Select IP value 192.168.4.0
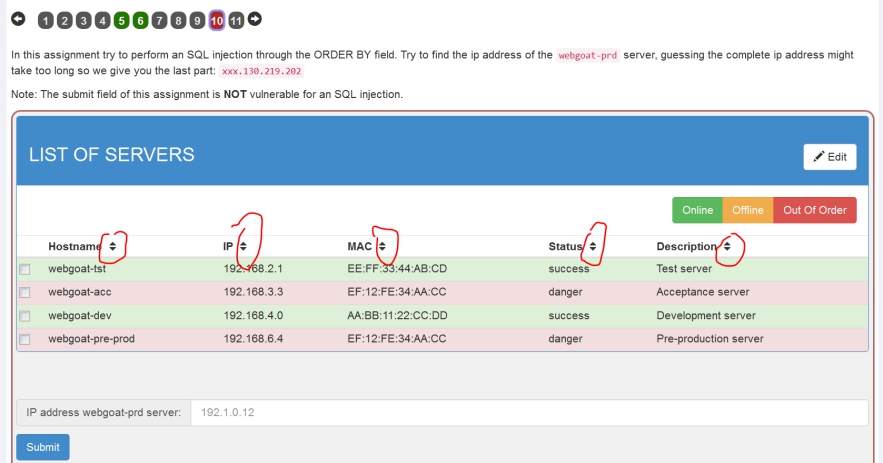Screen dimensions: 883x463 [253, 315]
